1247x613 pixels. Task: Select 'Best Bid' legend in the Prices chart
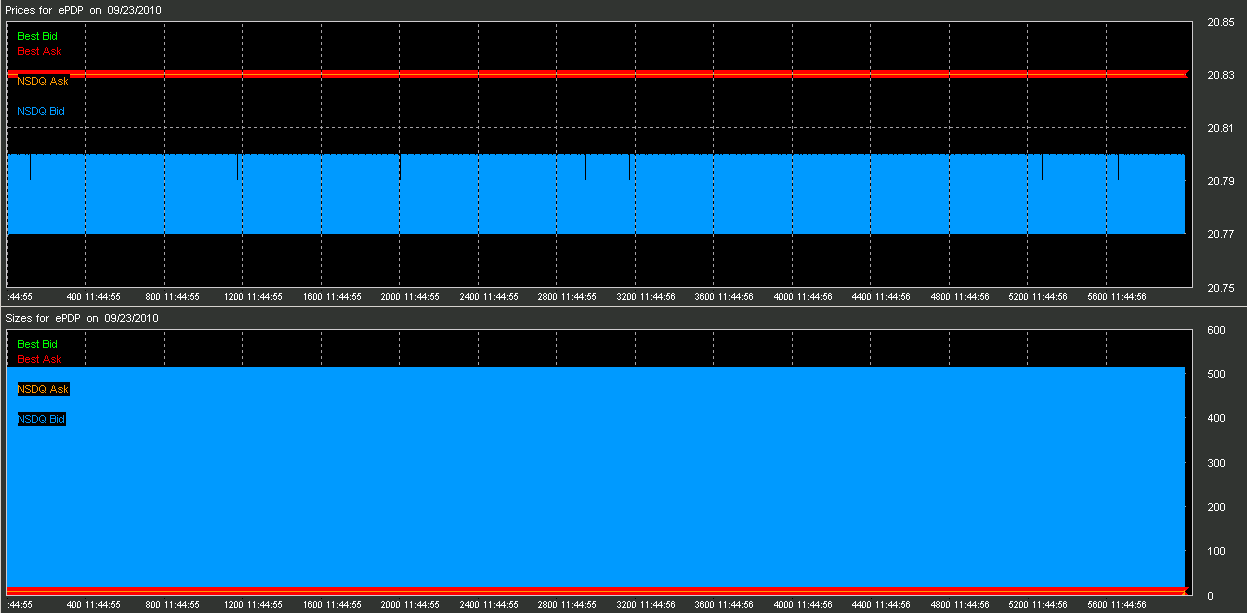pos(38,36)
